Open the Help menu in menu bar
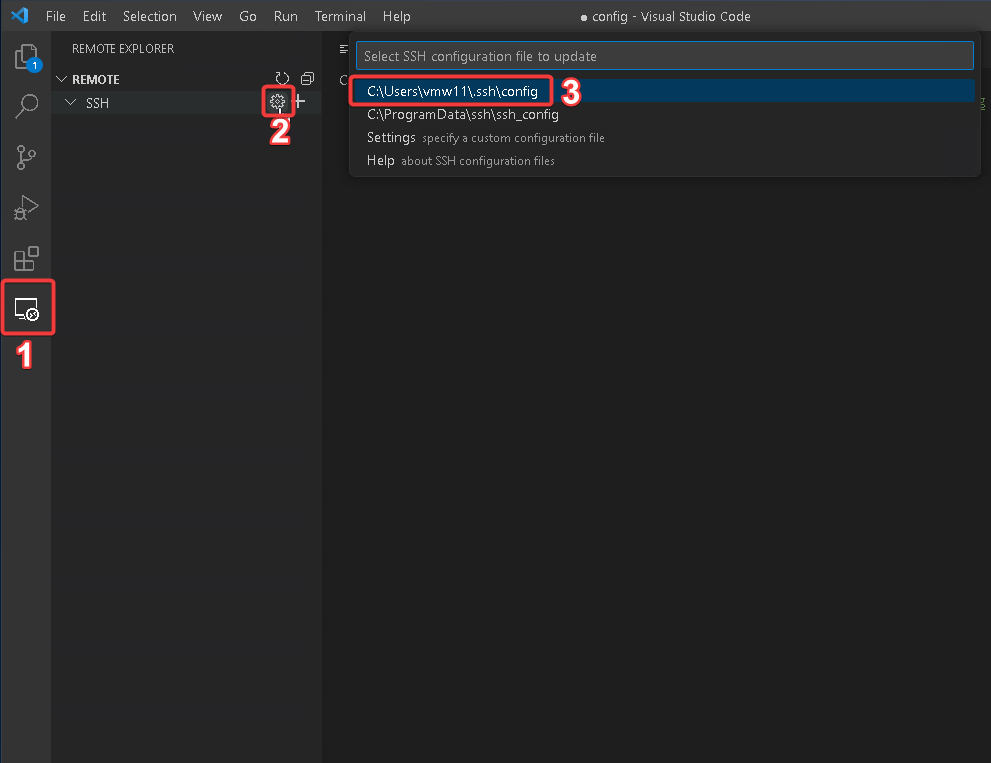991x763 pixels. (x=396, y=16)
